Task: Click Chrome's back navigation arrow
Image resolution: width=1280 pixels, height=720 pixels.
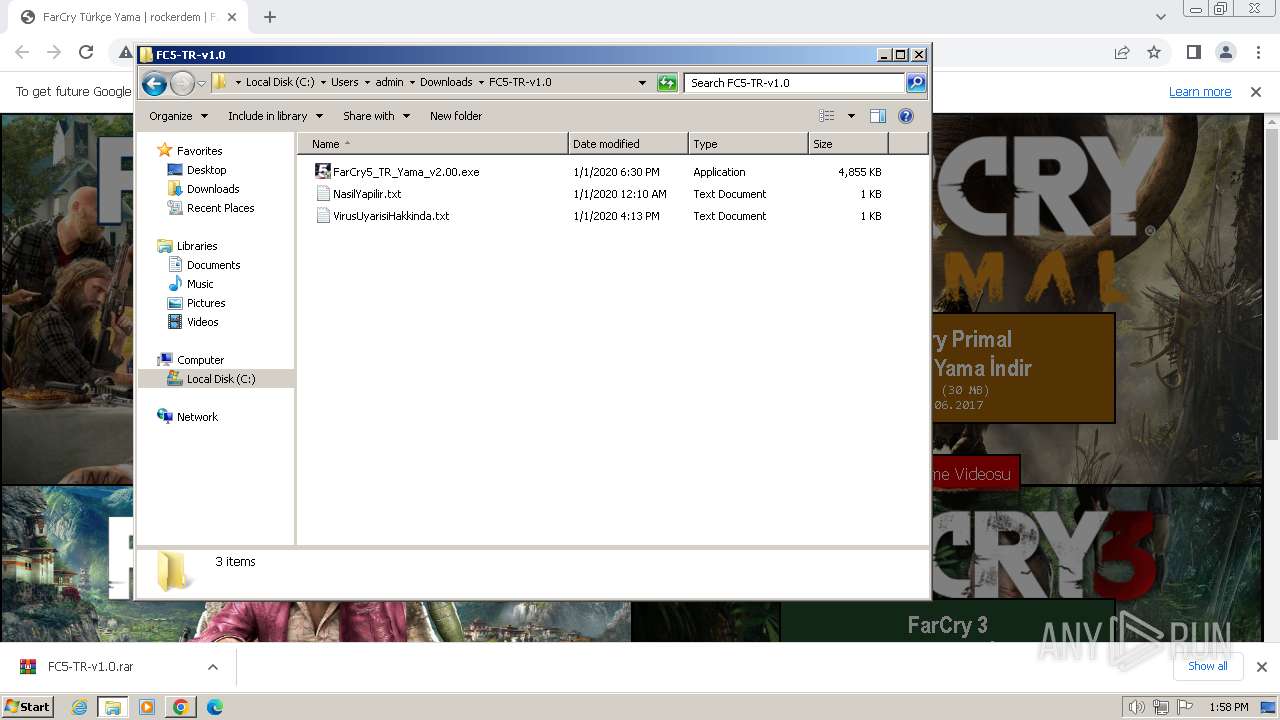Action: [22, 52]
